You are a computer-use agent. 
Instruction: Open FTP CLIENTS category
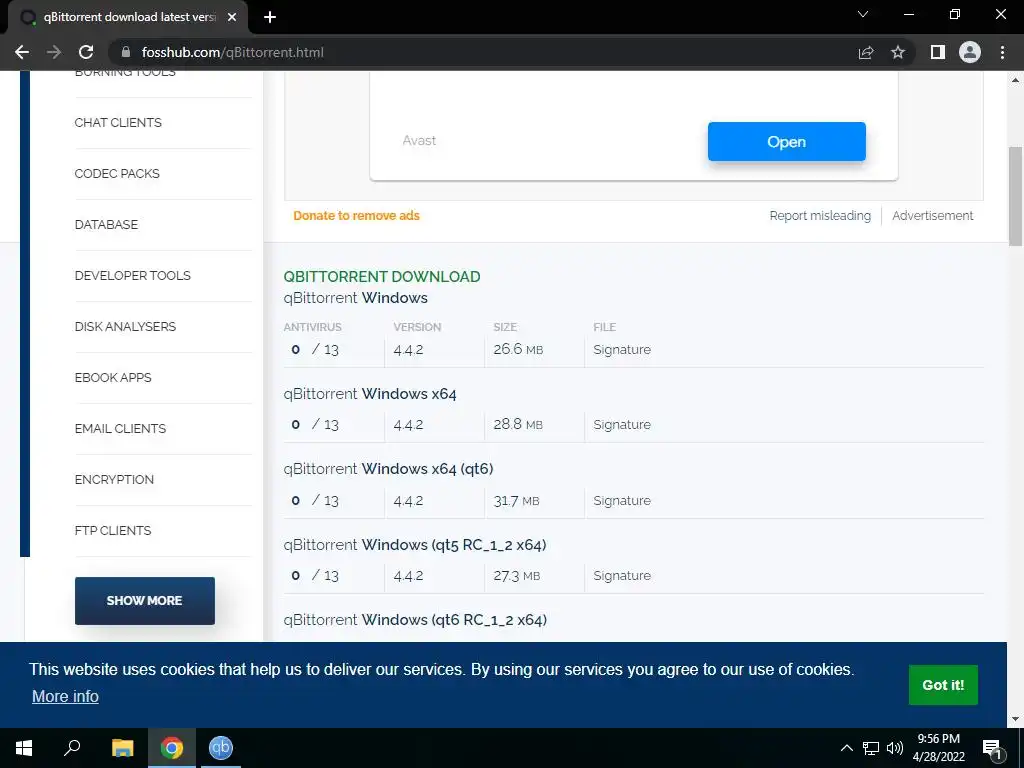[113, 530]
